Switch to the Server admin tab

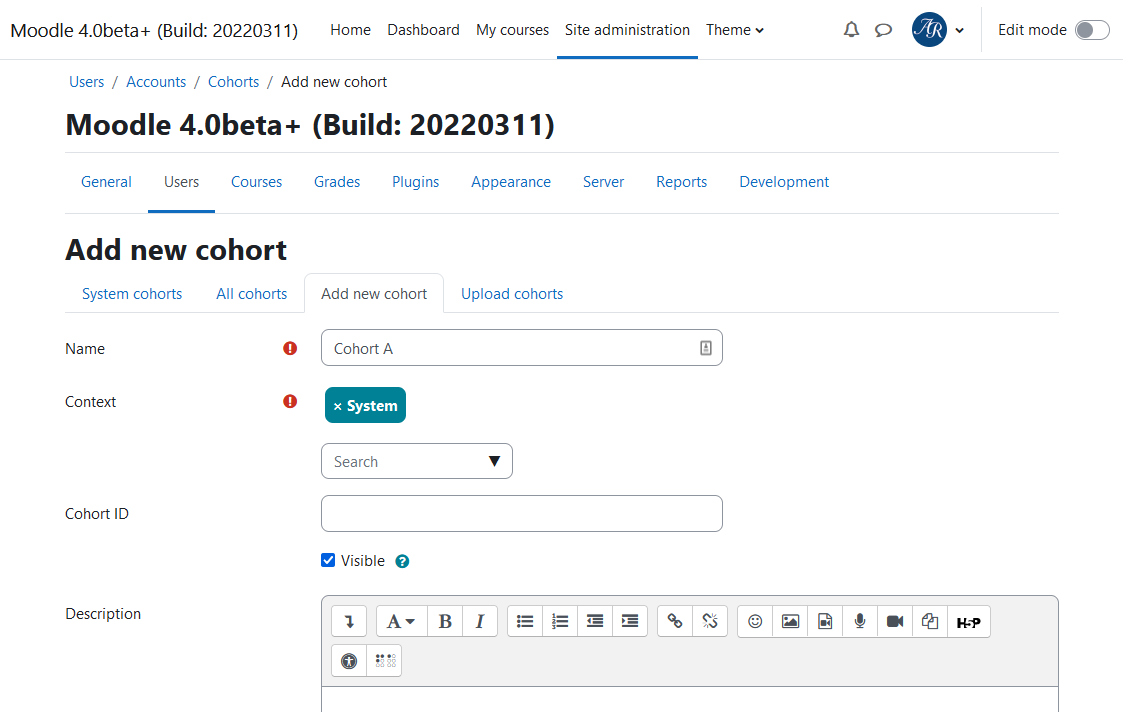603,182
